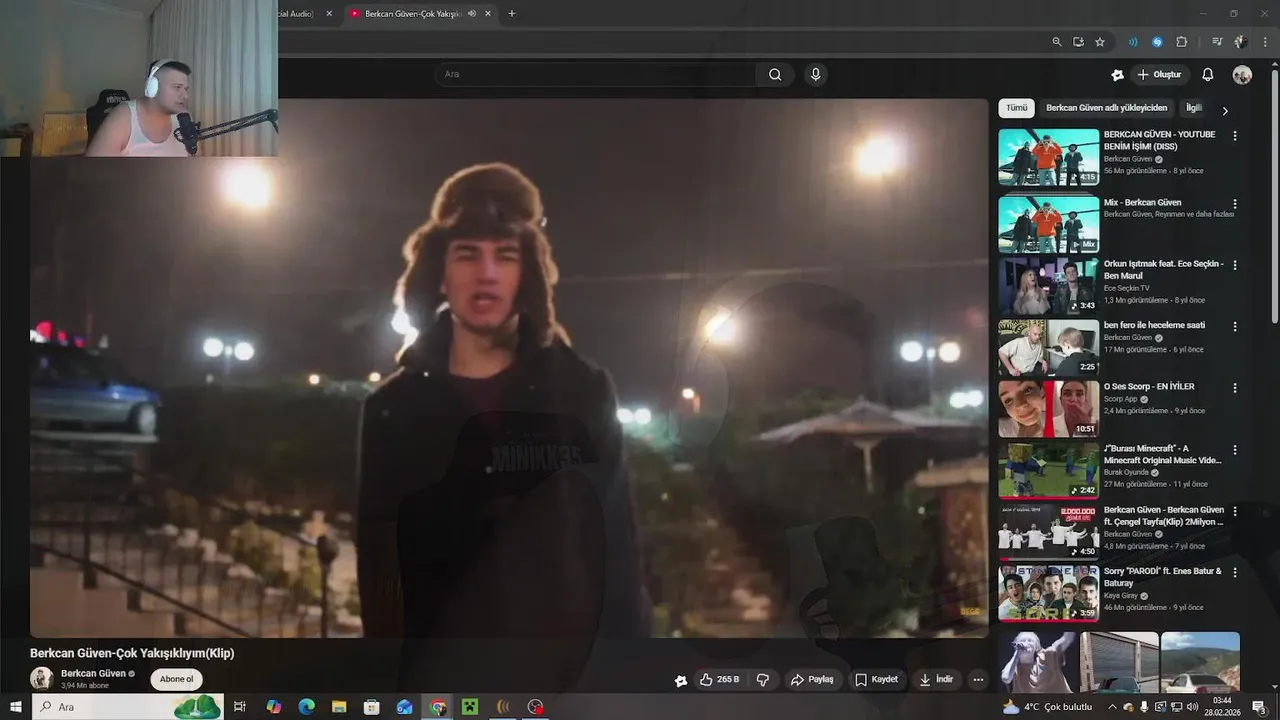Image resolution: width=1280 pixels, height=720 pixels.
Task: Open a new browser tab
Action: click(x=512, y=14)
